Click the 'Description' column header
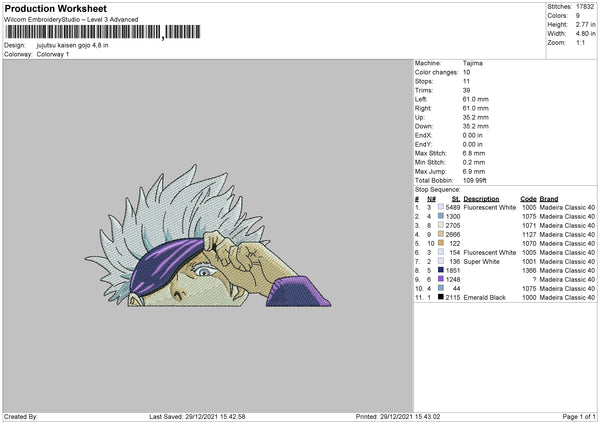This screenshot has width=600, height=424. 481,199
